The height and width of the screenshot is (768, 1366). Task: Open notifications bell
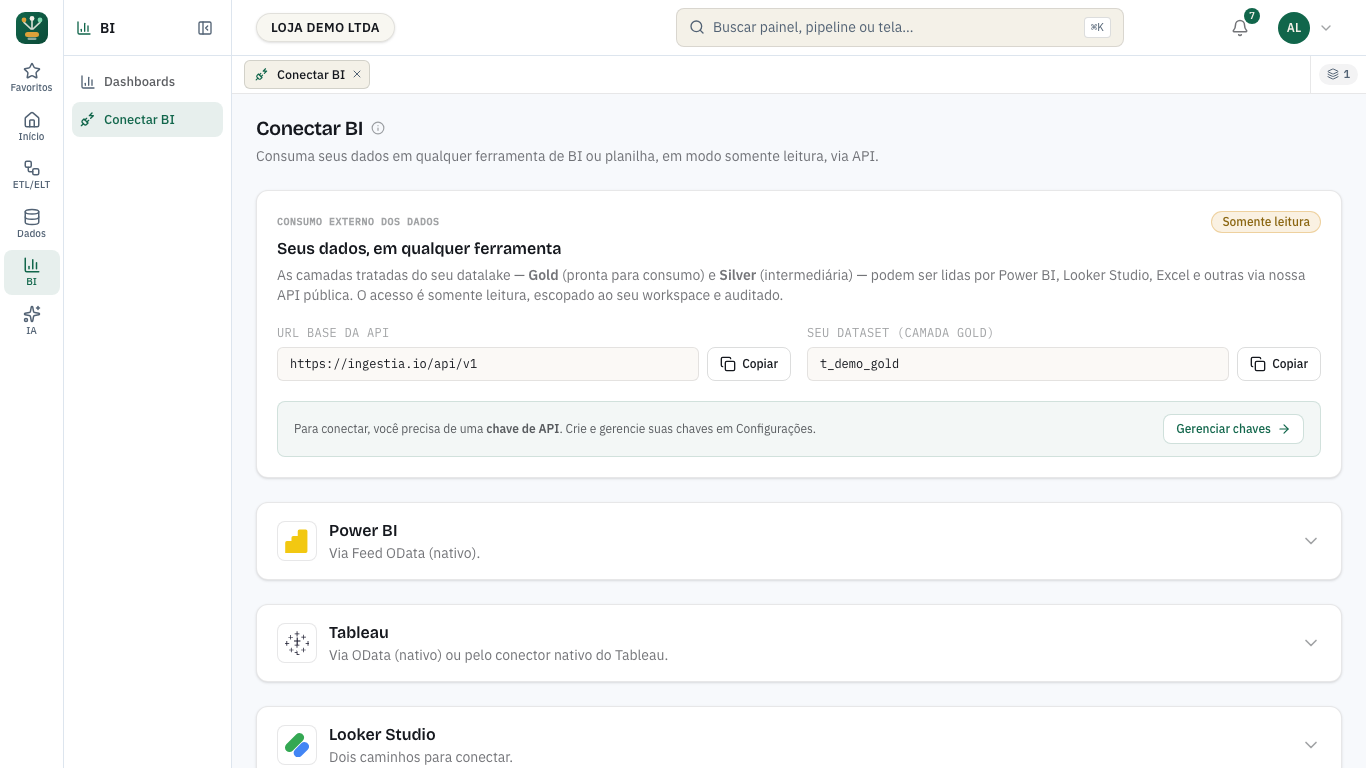tap(1240, 28)
